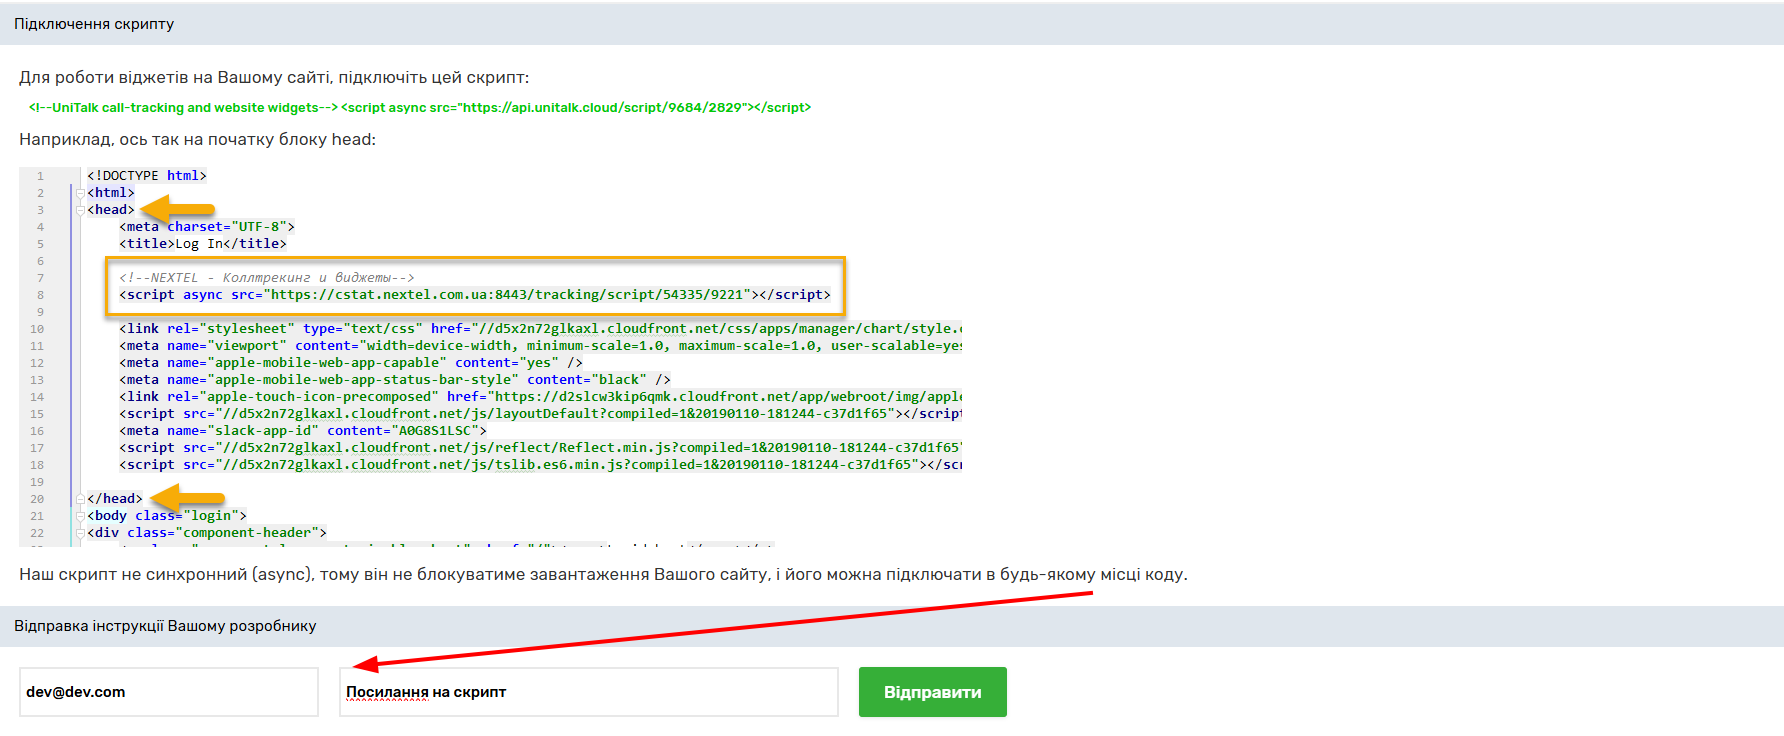Collapse the div component-header fold marker
The width and height of the screenshot is (1784, 736).
click(80, 533)
